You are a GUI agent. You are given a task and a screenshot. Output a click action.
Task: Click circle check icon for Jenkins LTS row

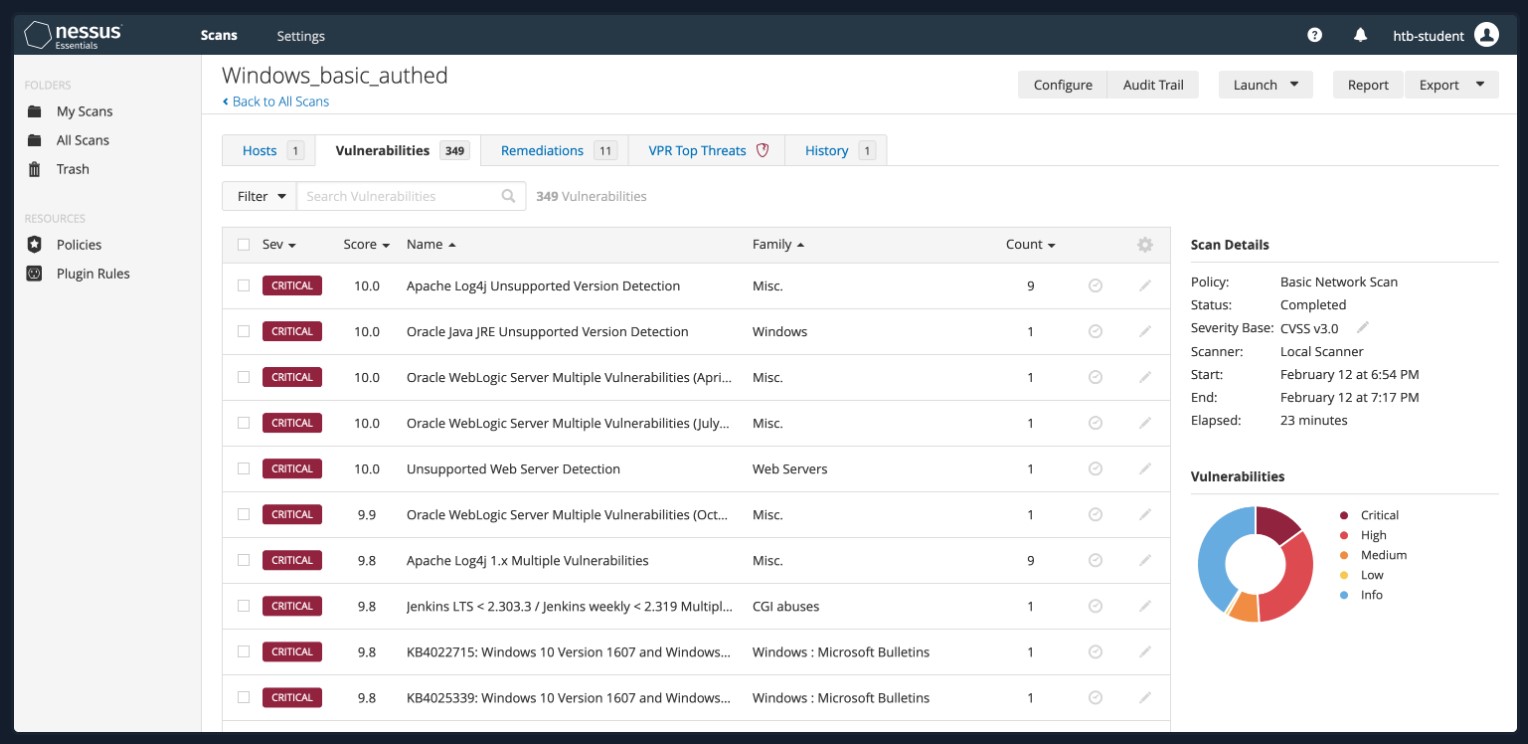coord(1095,605)
